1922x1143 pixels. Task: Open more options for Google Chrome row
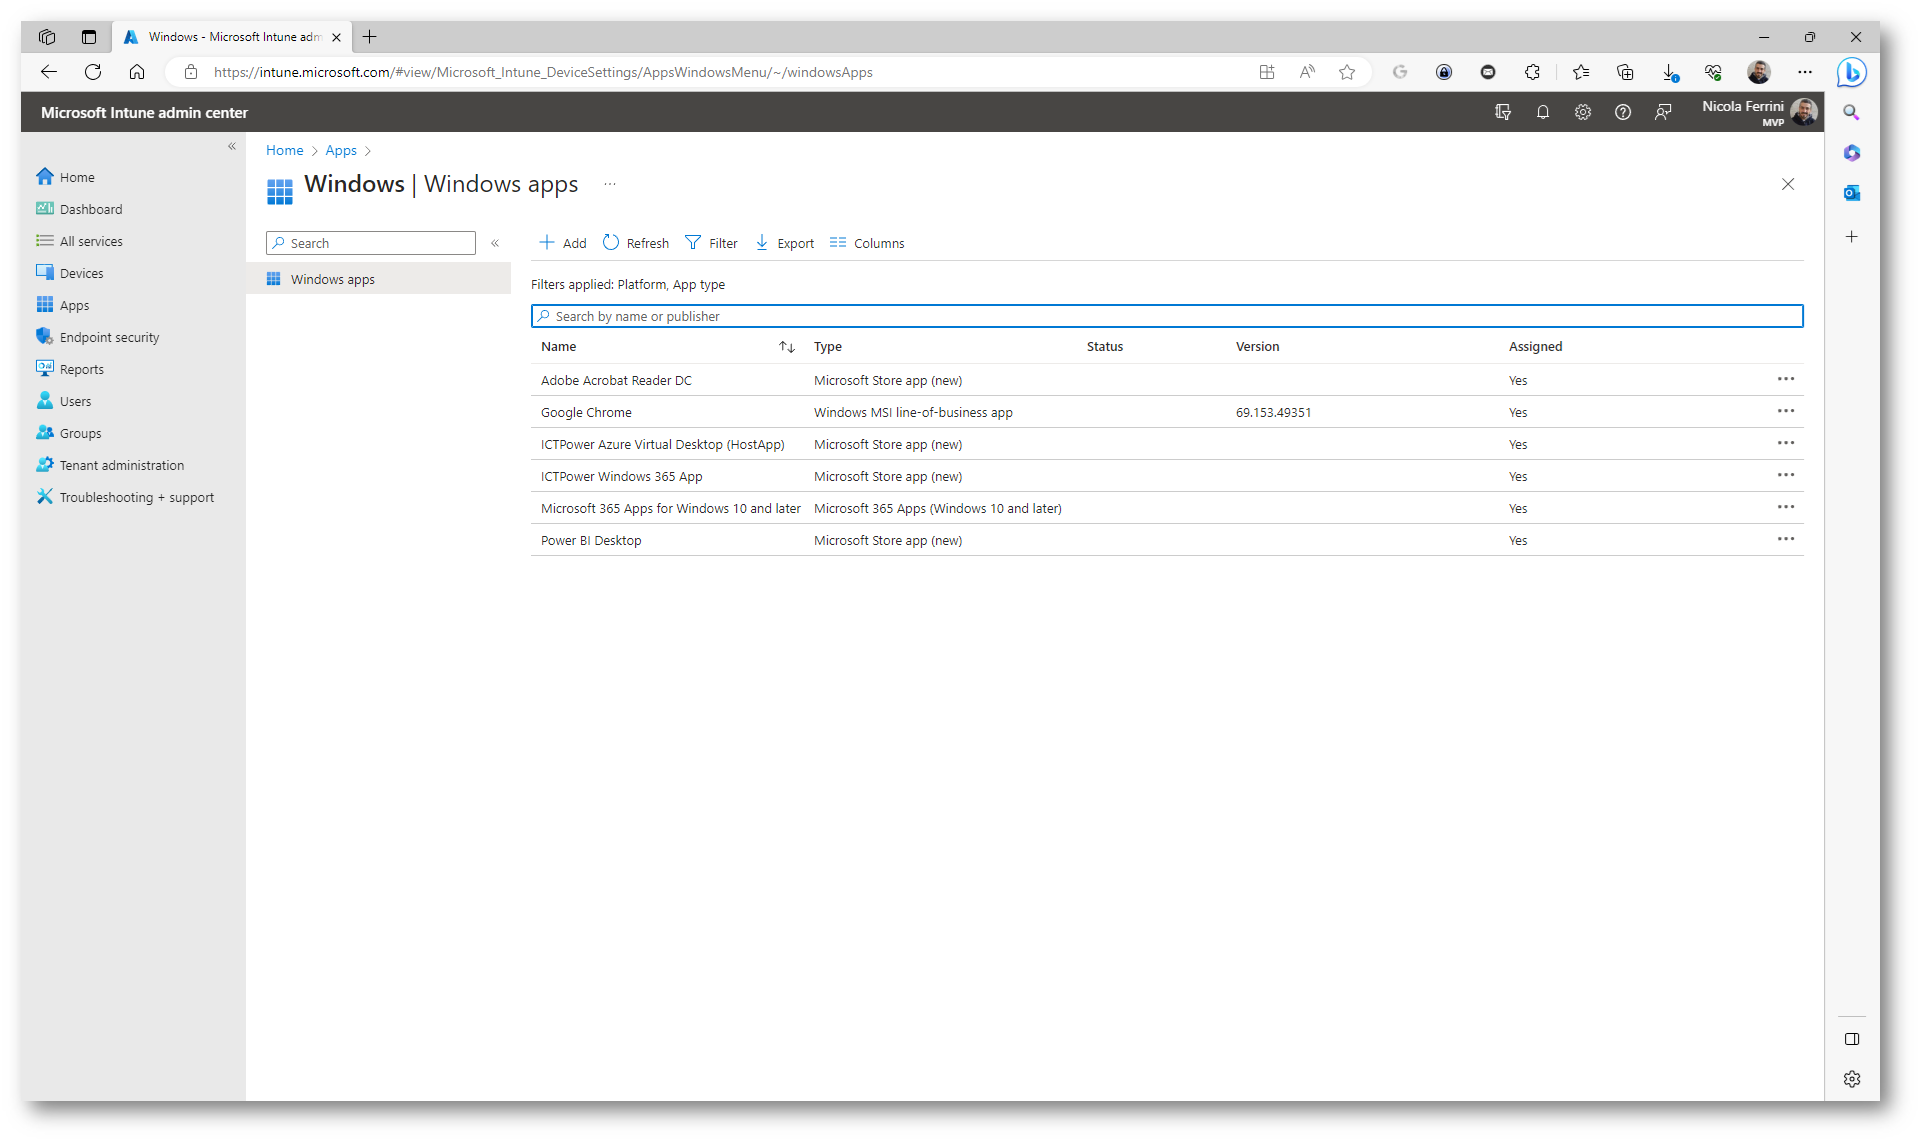(1786, 411)
